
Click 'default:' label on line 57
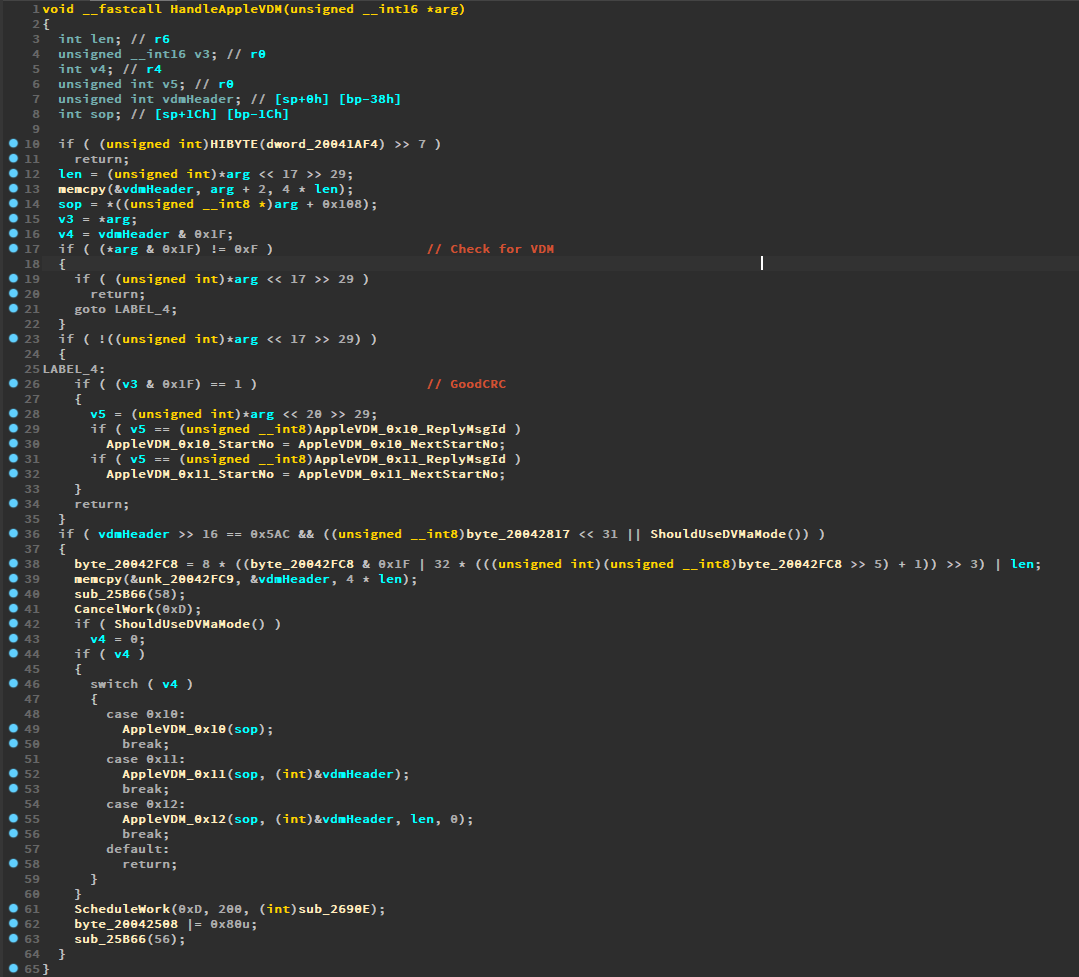point(138,849)
